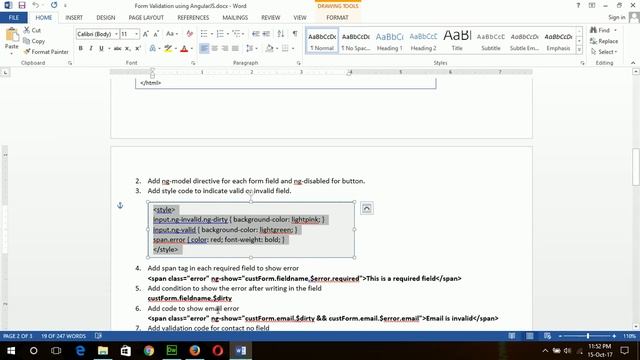Toggle Show/Hide paragraph marks
Screen dimensions: 640x360
[x=295, y=34]
